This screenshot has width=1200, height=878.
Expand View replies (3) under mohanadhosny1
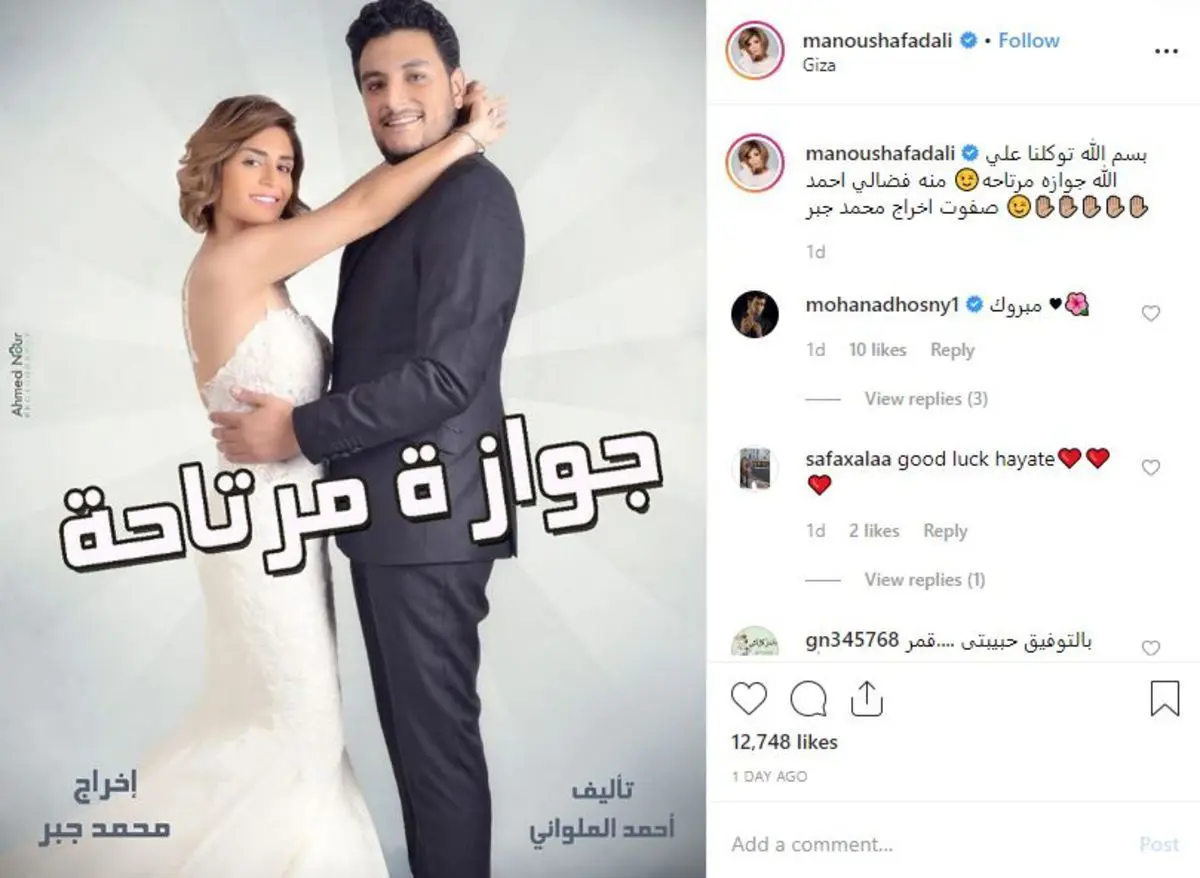(x=926, y=398)
